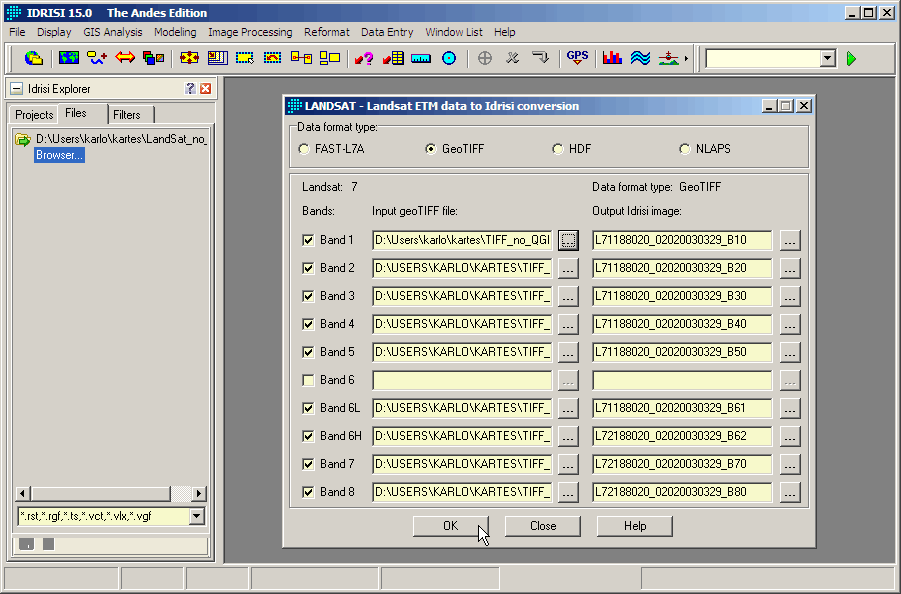
Task: Switch to the Projects tab
Action: (x=34, y=114)
